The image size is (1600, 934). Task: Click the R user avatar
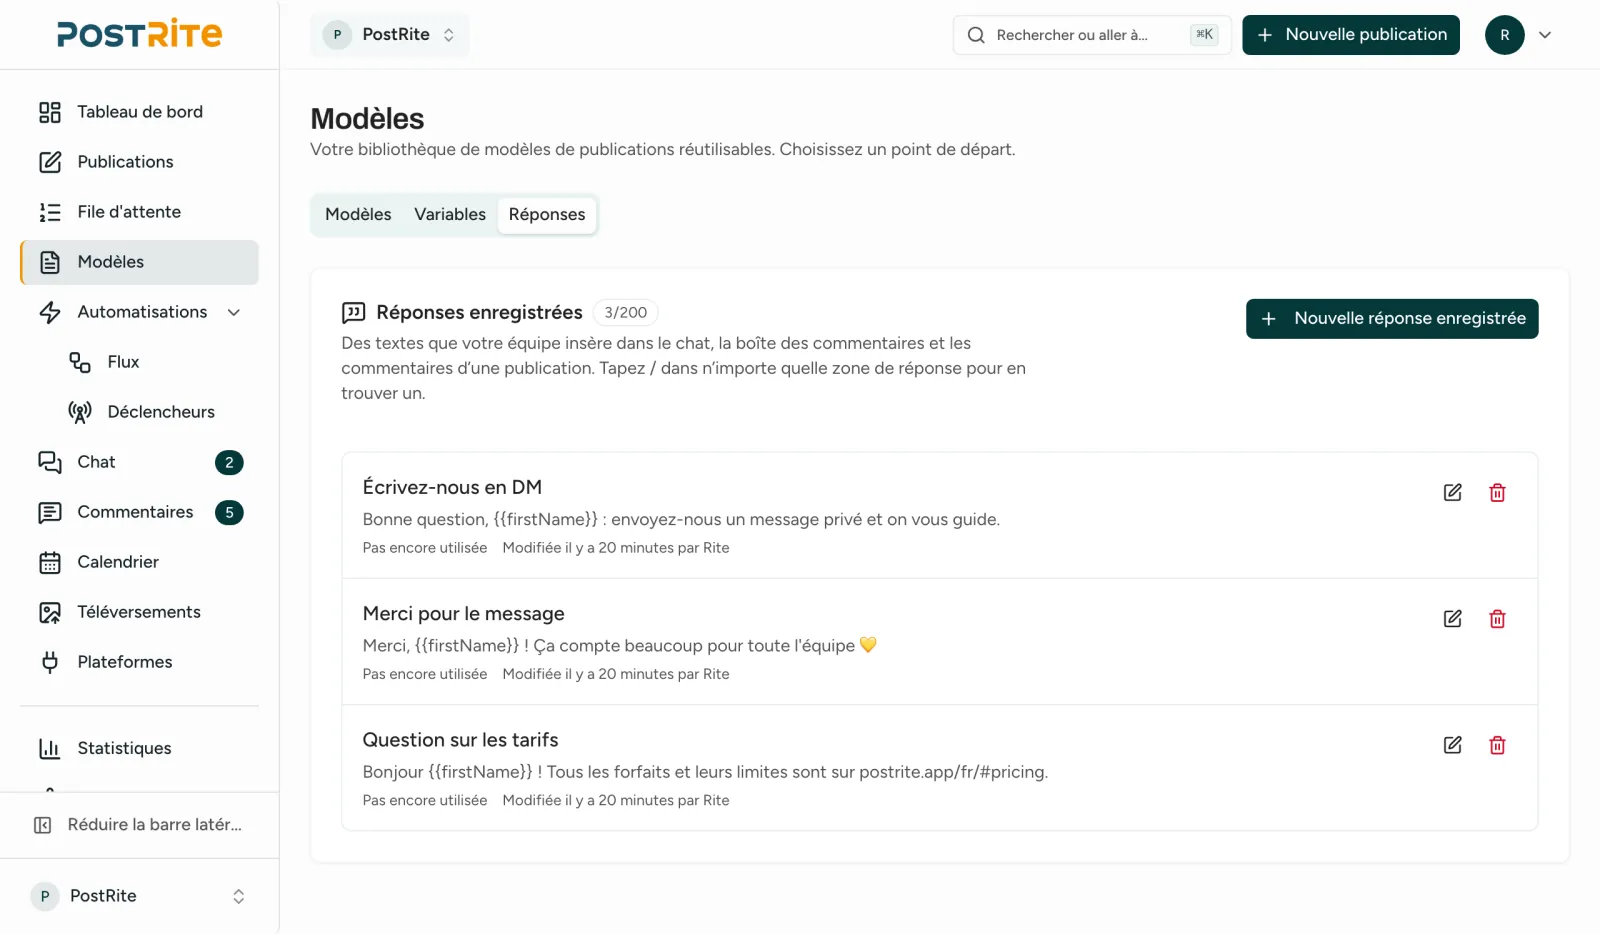click(x=1504, y=35)
